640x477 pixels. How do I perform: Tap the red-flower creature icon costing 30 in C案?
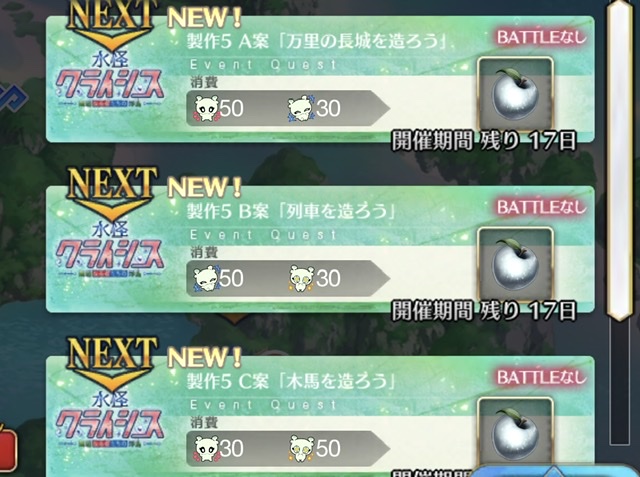pos(206,448)
